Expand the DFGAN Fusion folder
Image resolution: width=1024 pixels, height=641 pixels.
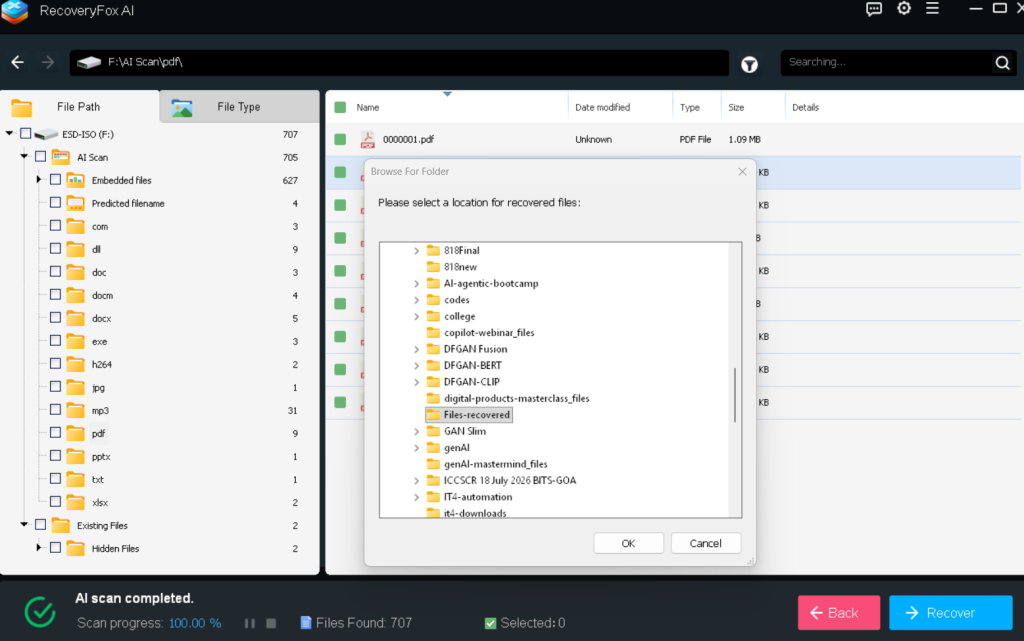pyautogui.click(x=416, y=349)
